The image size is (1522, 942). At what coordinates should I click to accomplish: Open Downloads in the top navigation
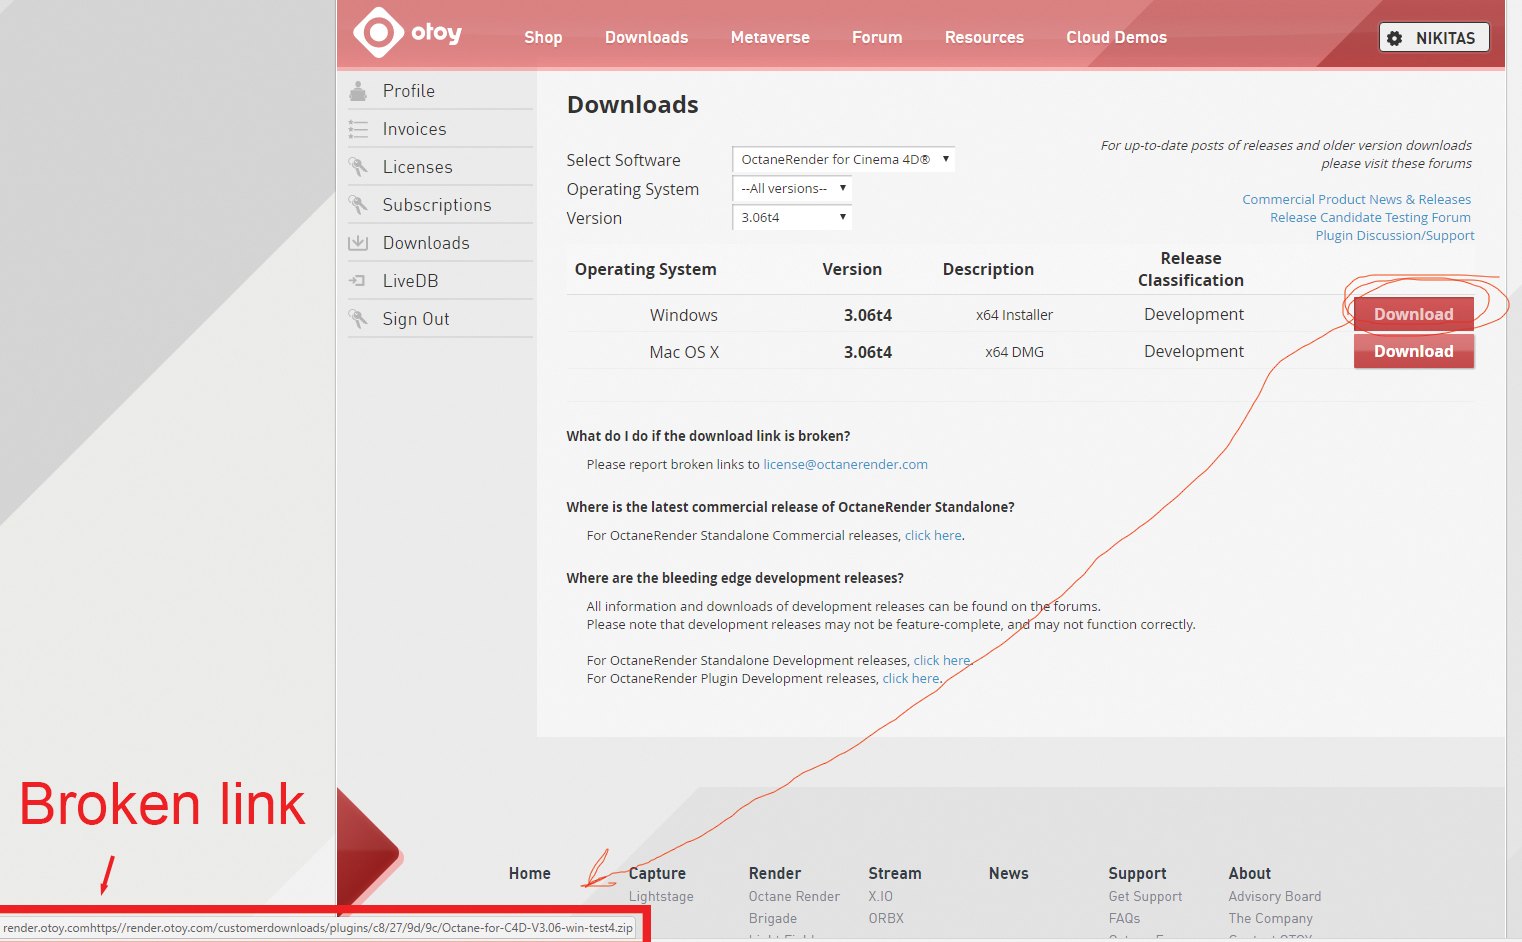click(x=647, y=38)
